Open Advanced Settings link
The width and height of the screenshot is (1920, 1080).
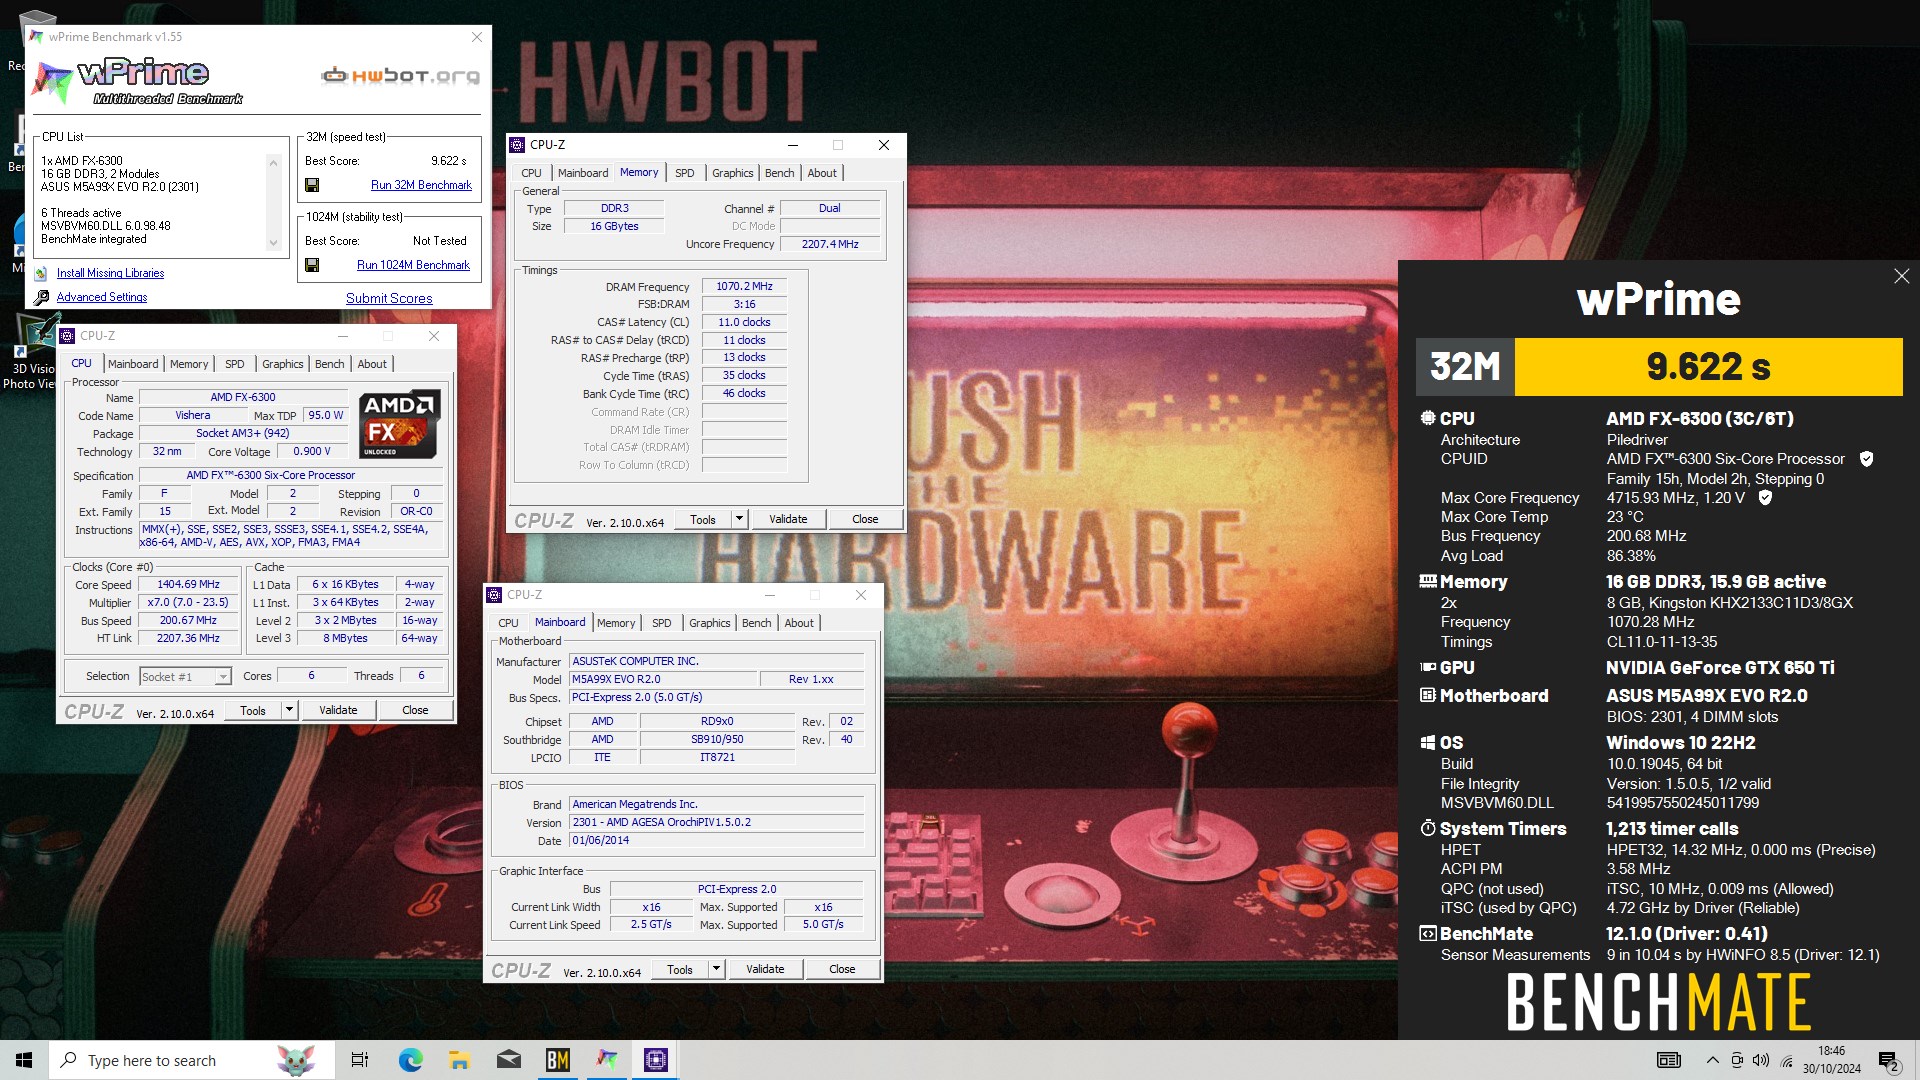[102, 297]
